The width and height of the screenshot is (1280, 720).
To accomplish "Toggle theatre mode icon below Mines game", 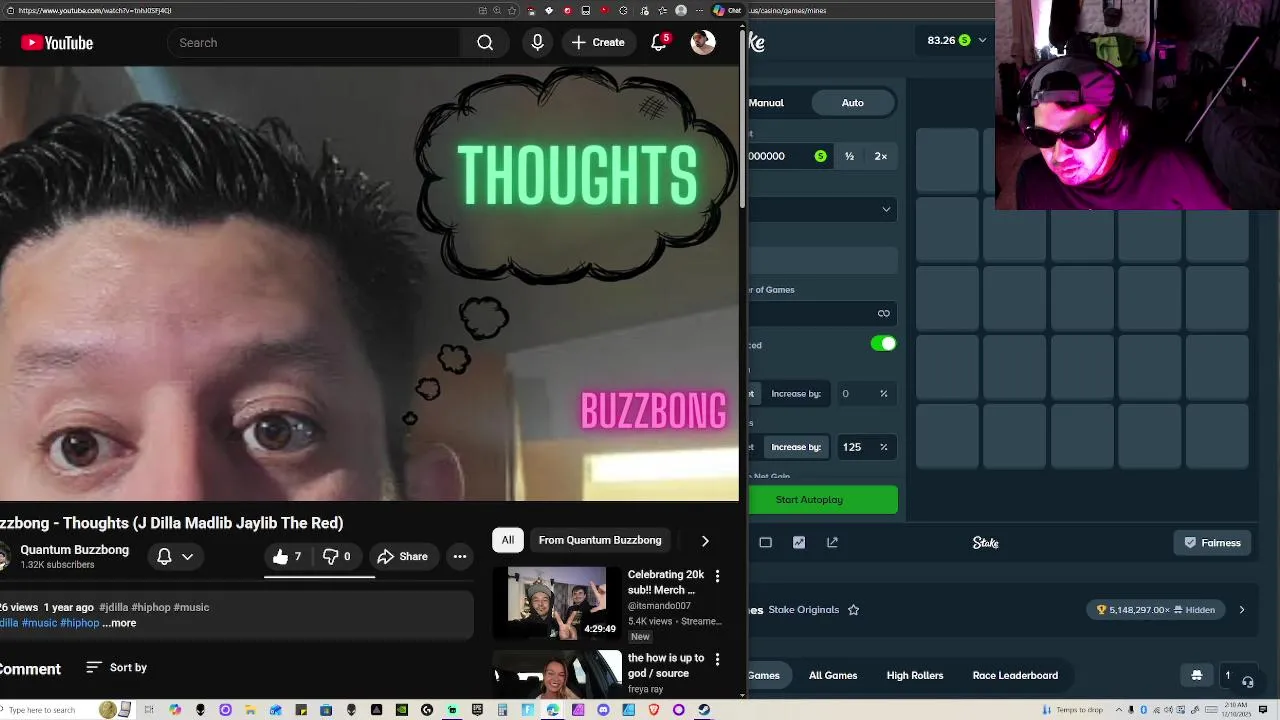I will 766,542.
